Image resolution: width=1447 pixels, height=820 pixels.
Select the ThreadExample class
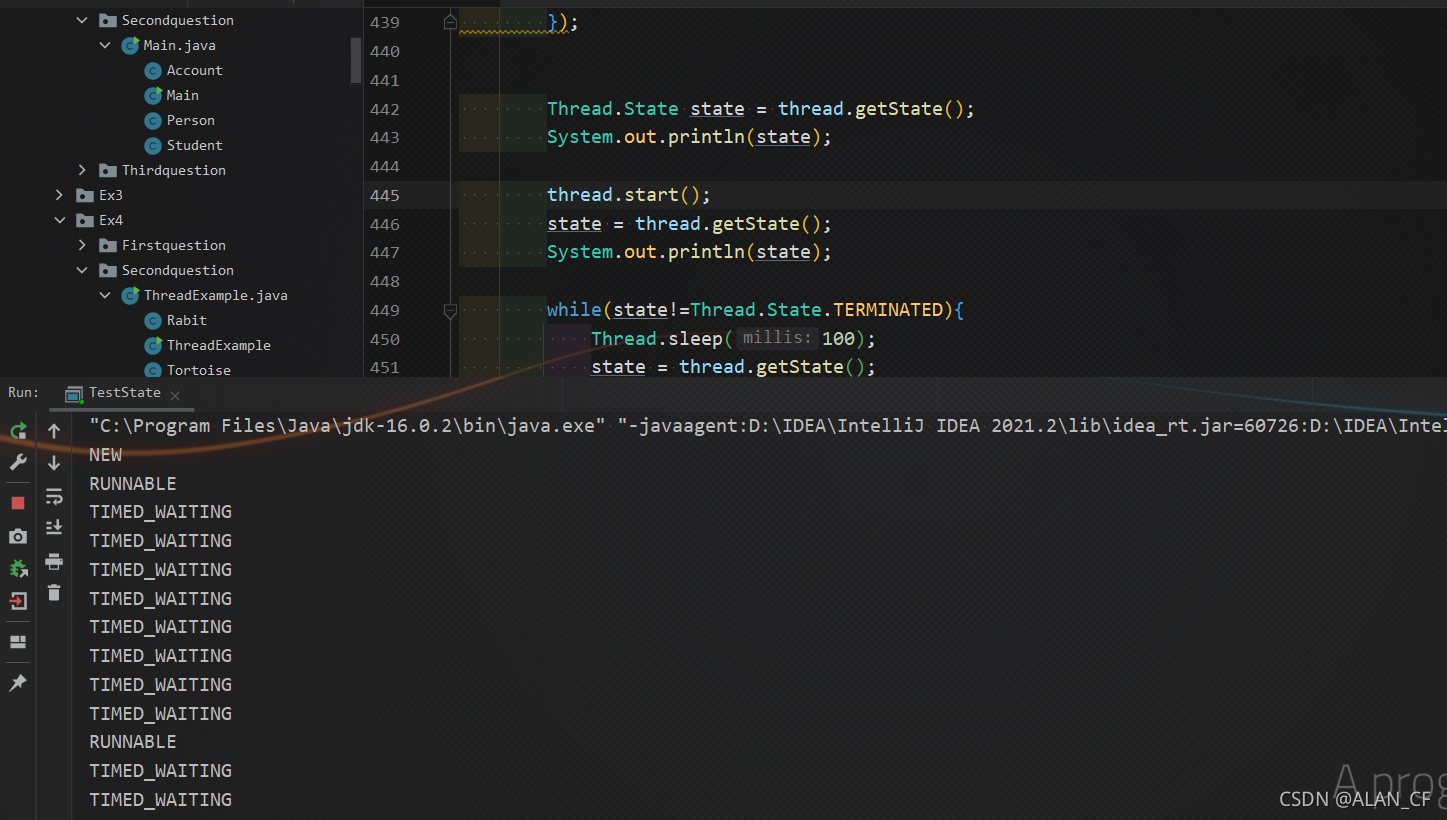207,345
